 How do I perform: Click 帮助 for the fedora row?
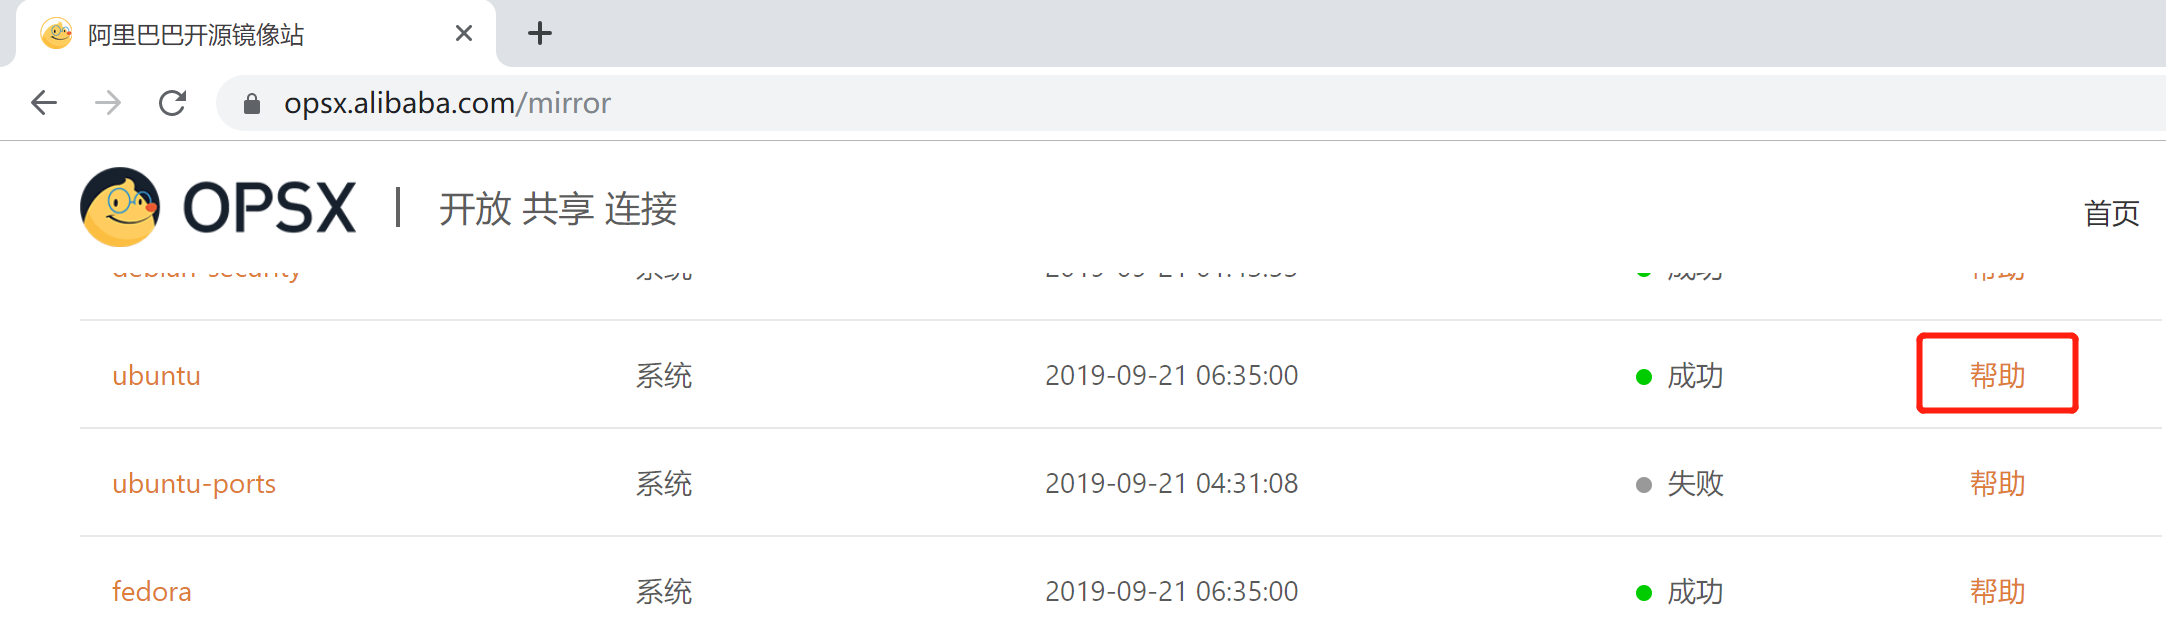point(1997,592)
